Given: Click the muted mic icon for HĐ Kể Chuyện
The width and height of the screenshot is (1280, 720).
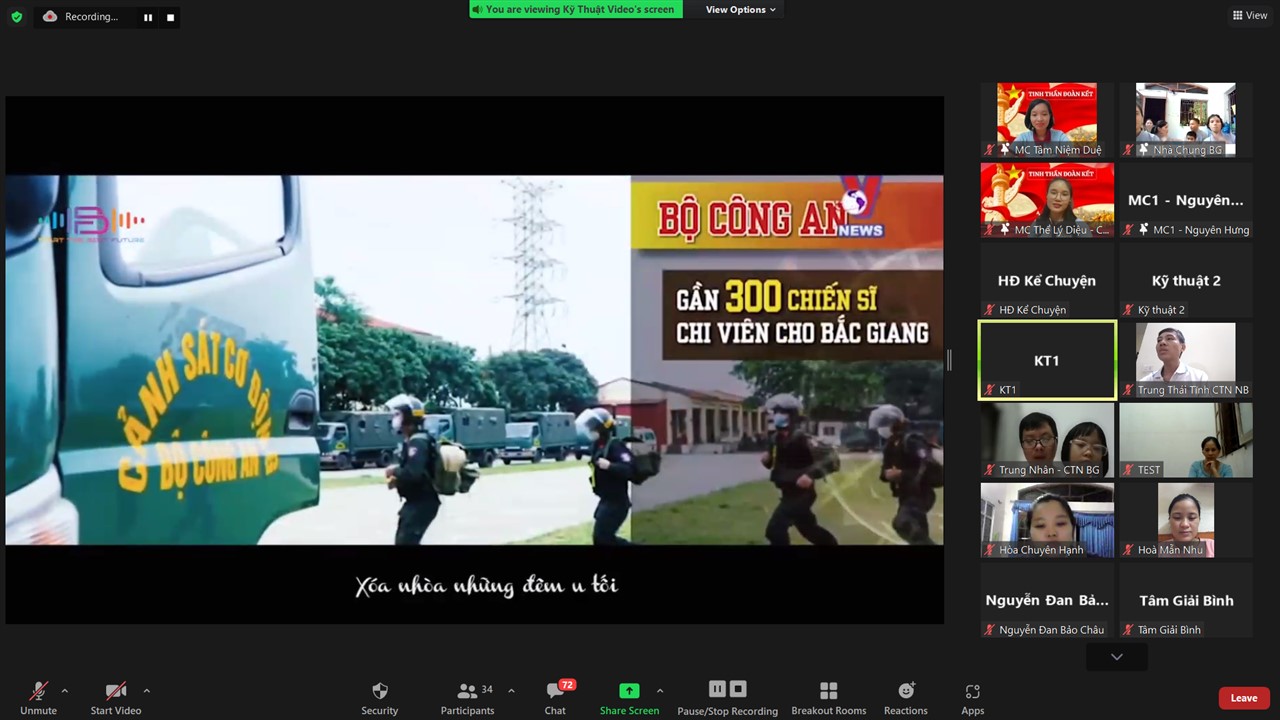Looking at the screenshot, I should [989, 310].
